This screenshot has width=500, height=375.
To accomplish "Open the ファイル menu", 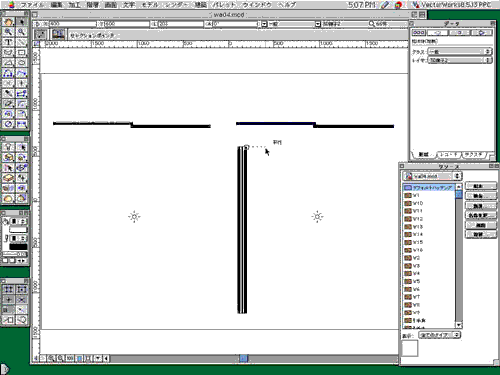I will coord(32,5).
